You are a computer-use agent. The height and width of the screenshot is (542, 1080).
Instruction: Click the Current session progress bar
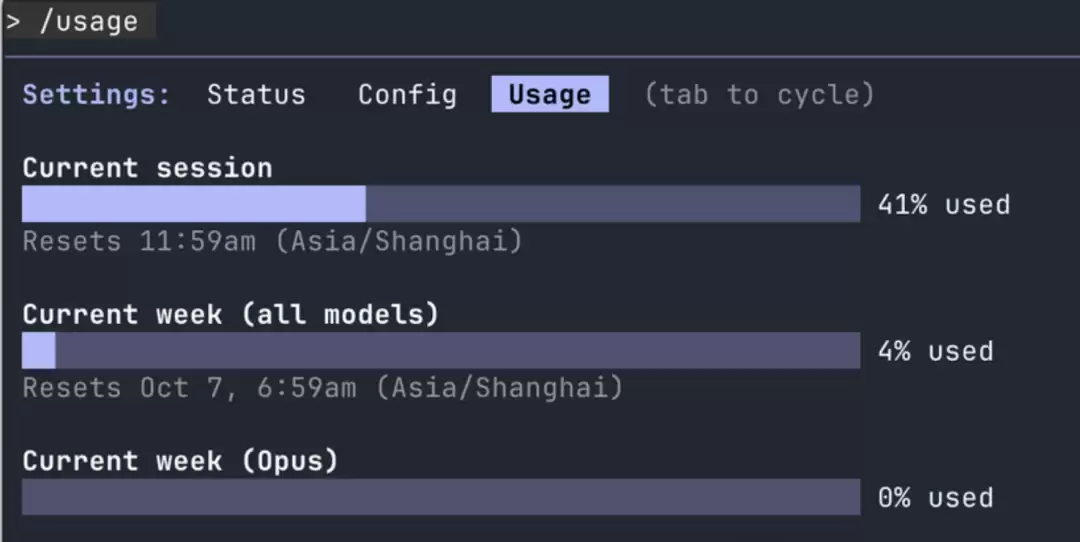pos(441,204)
